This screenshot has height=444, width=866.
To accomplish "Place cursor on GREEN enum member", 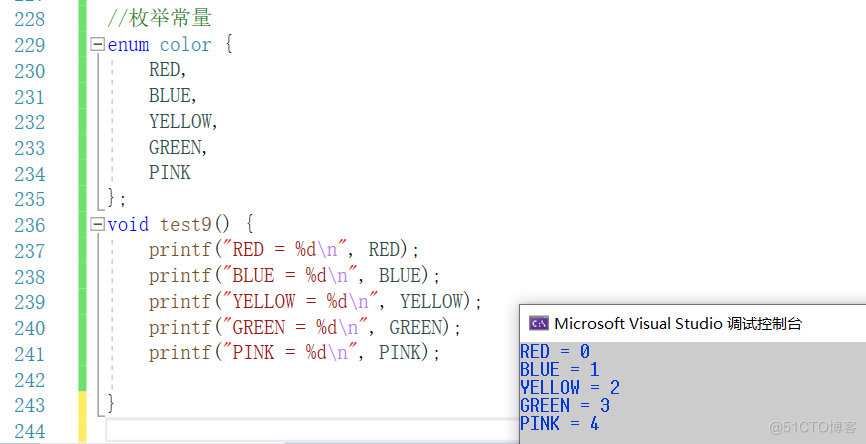I will 175,147.
